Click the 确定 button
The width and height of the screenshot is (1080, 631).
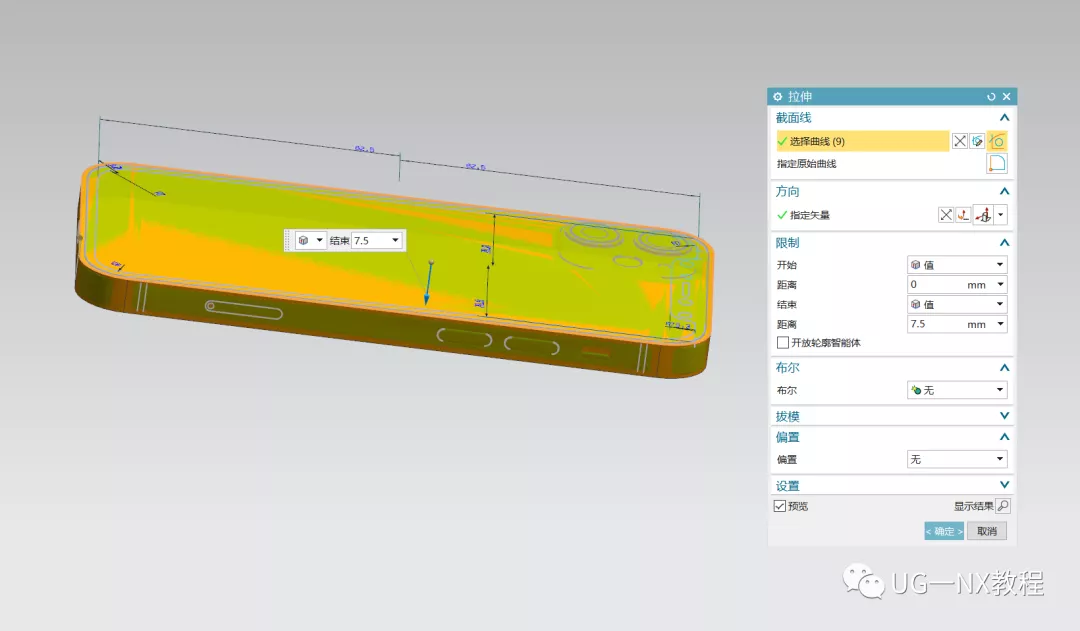point(943,531)
